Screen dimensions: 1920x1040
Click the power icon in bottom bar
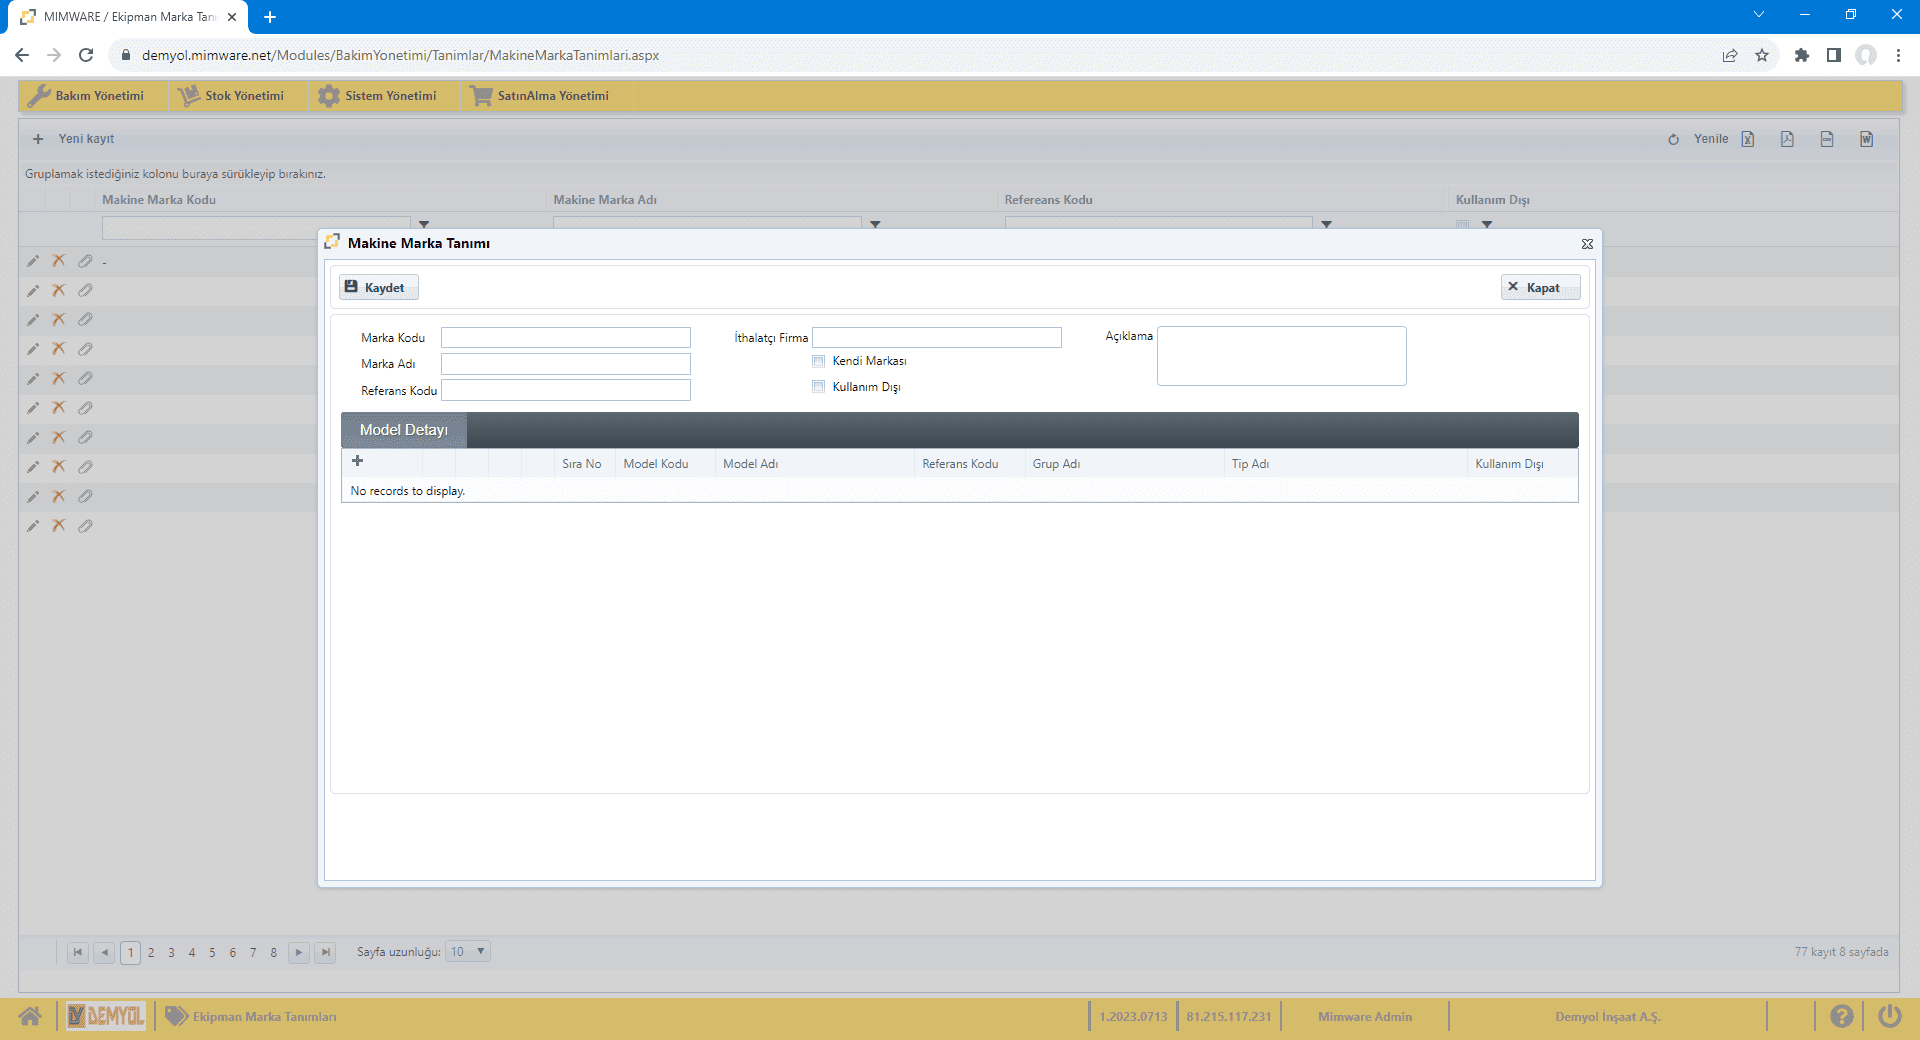click(x=1889, y=1016)
